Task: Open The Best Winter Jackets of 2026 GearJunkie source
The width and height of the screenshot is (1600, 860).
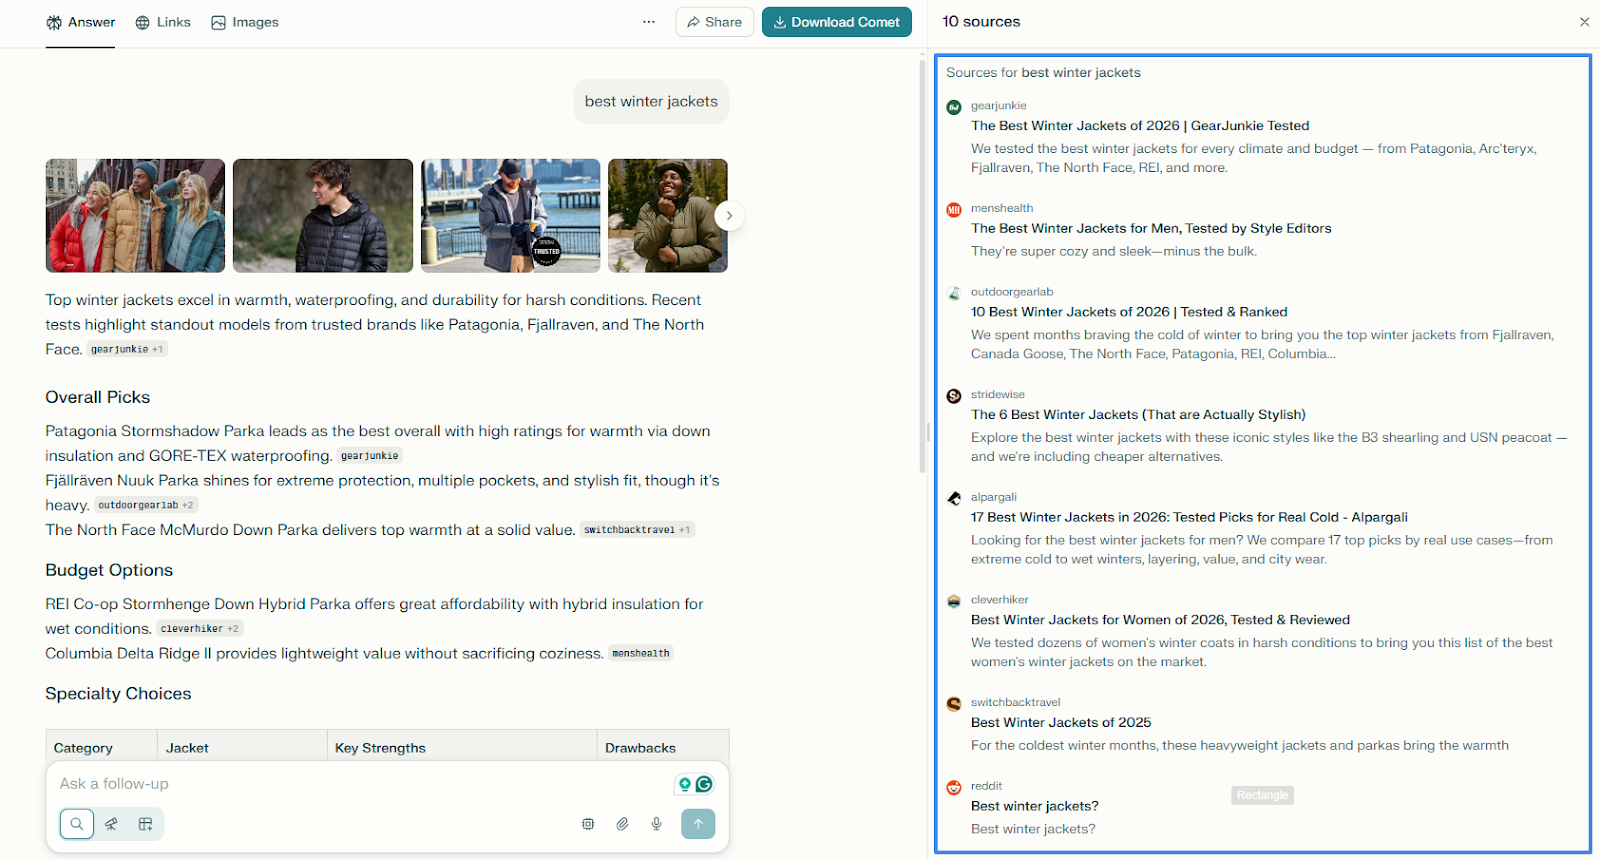Action: (x=1140, y=126)
